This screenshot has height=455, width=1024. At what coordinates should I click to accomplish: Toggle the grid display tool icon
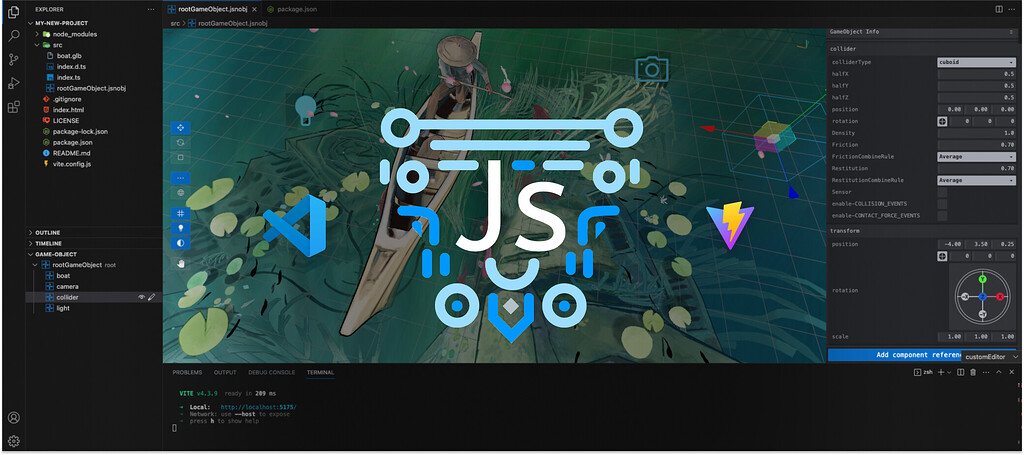pyautogui.click(x=180, y=213)
